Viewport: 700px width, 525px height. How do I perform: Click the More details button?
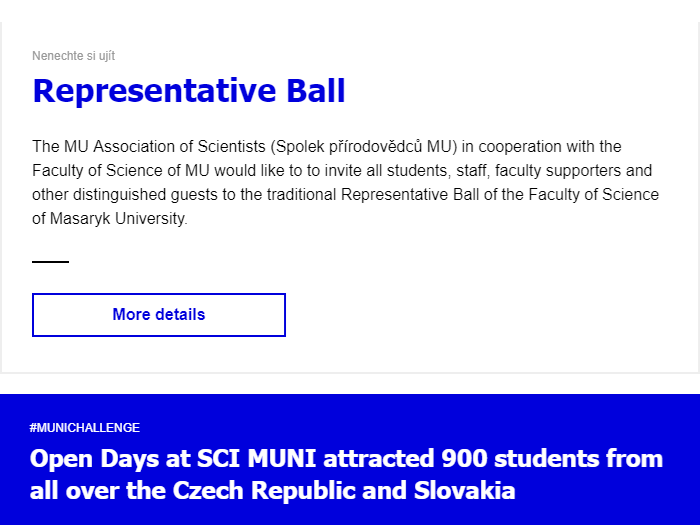point(159,315)
